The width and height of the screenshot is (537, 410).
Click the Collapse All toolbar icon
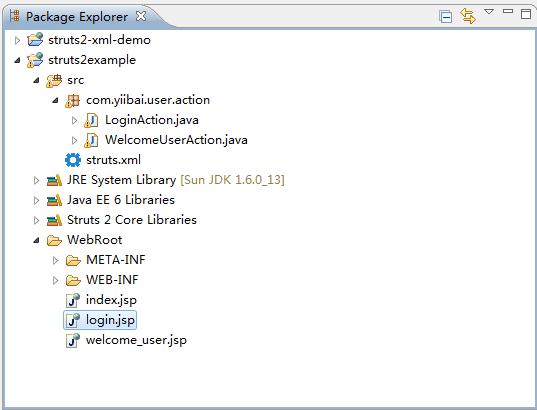pyautogui.click(x=446, y=16)
